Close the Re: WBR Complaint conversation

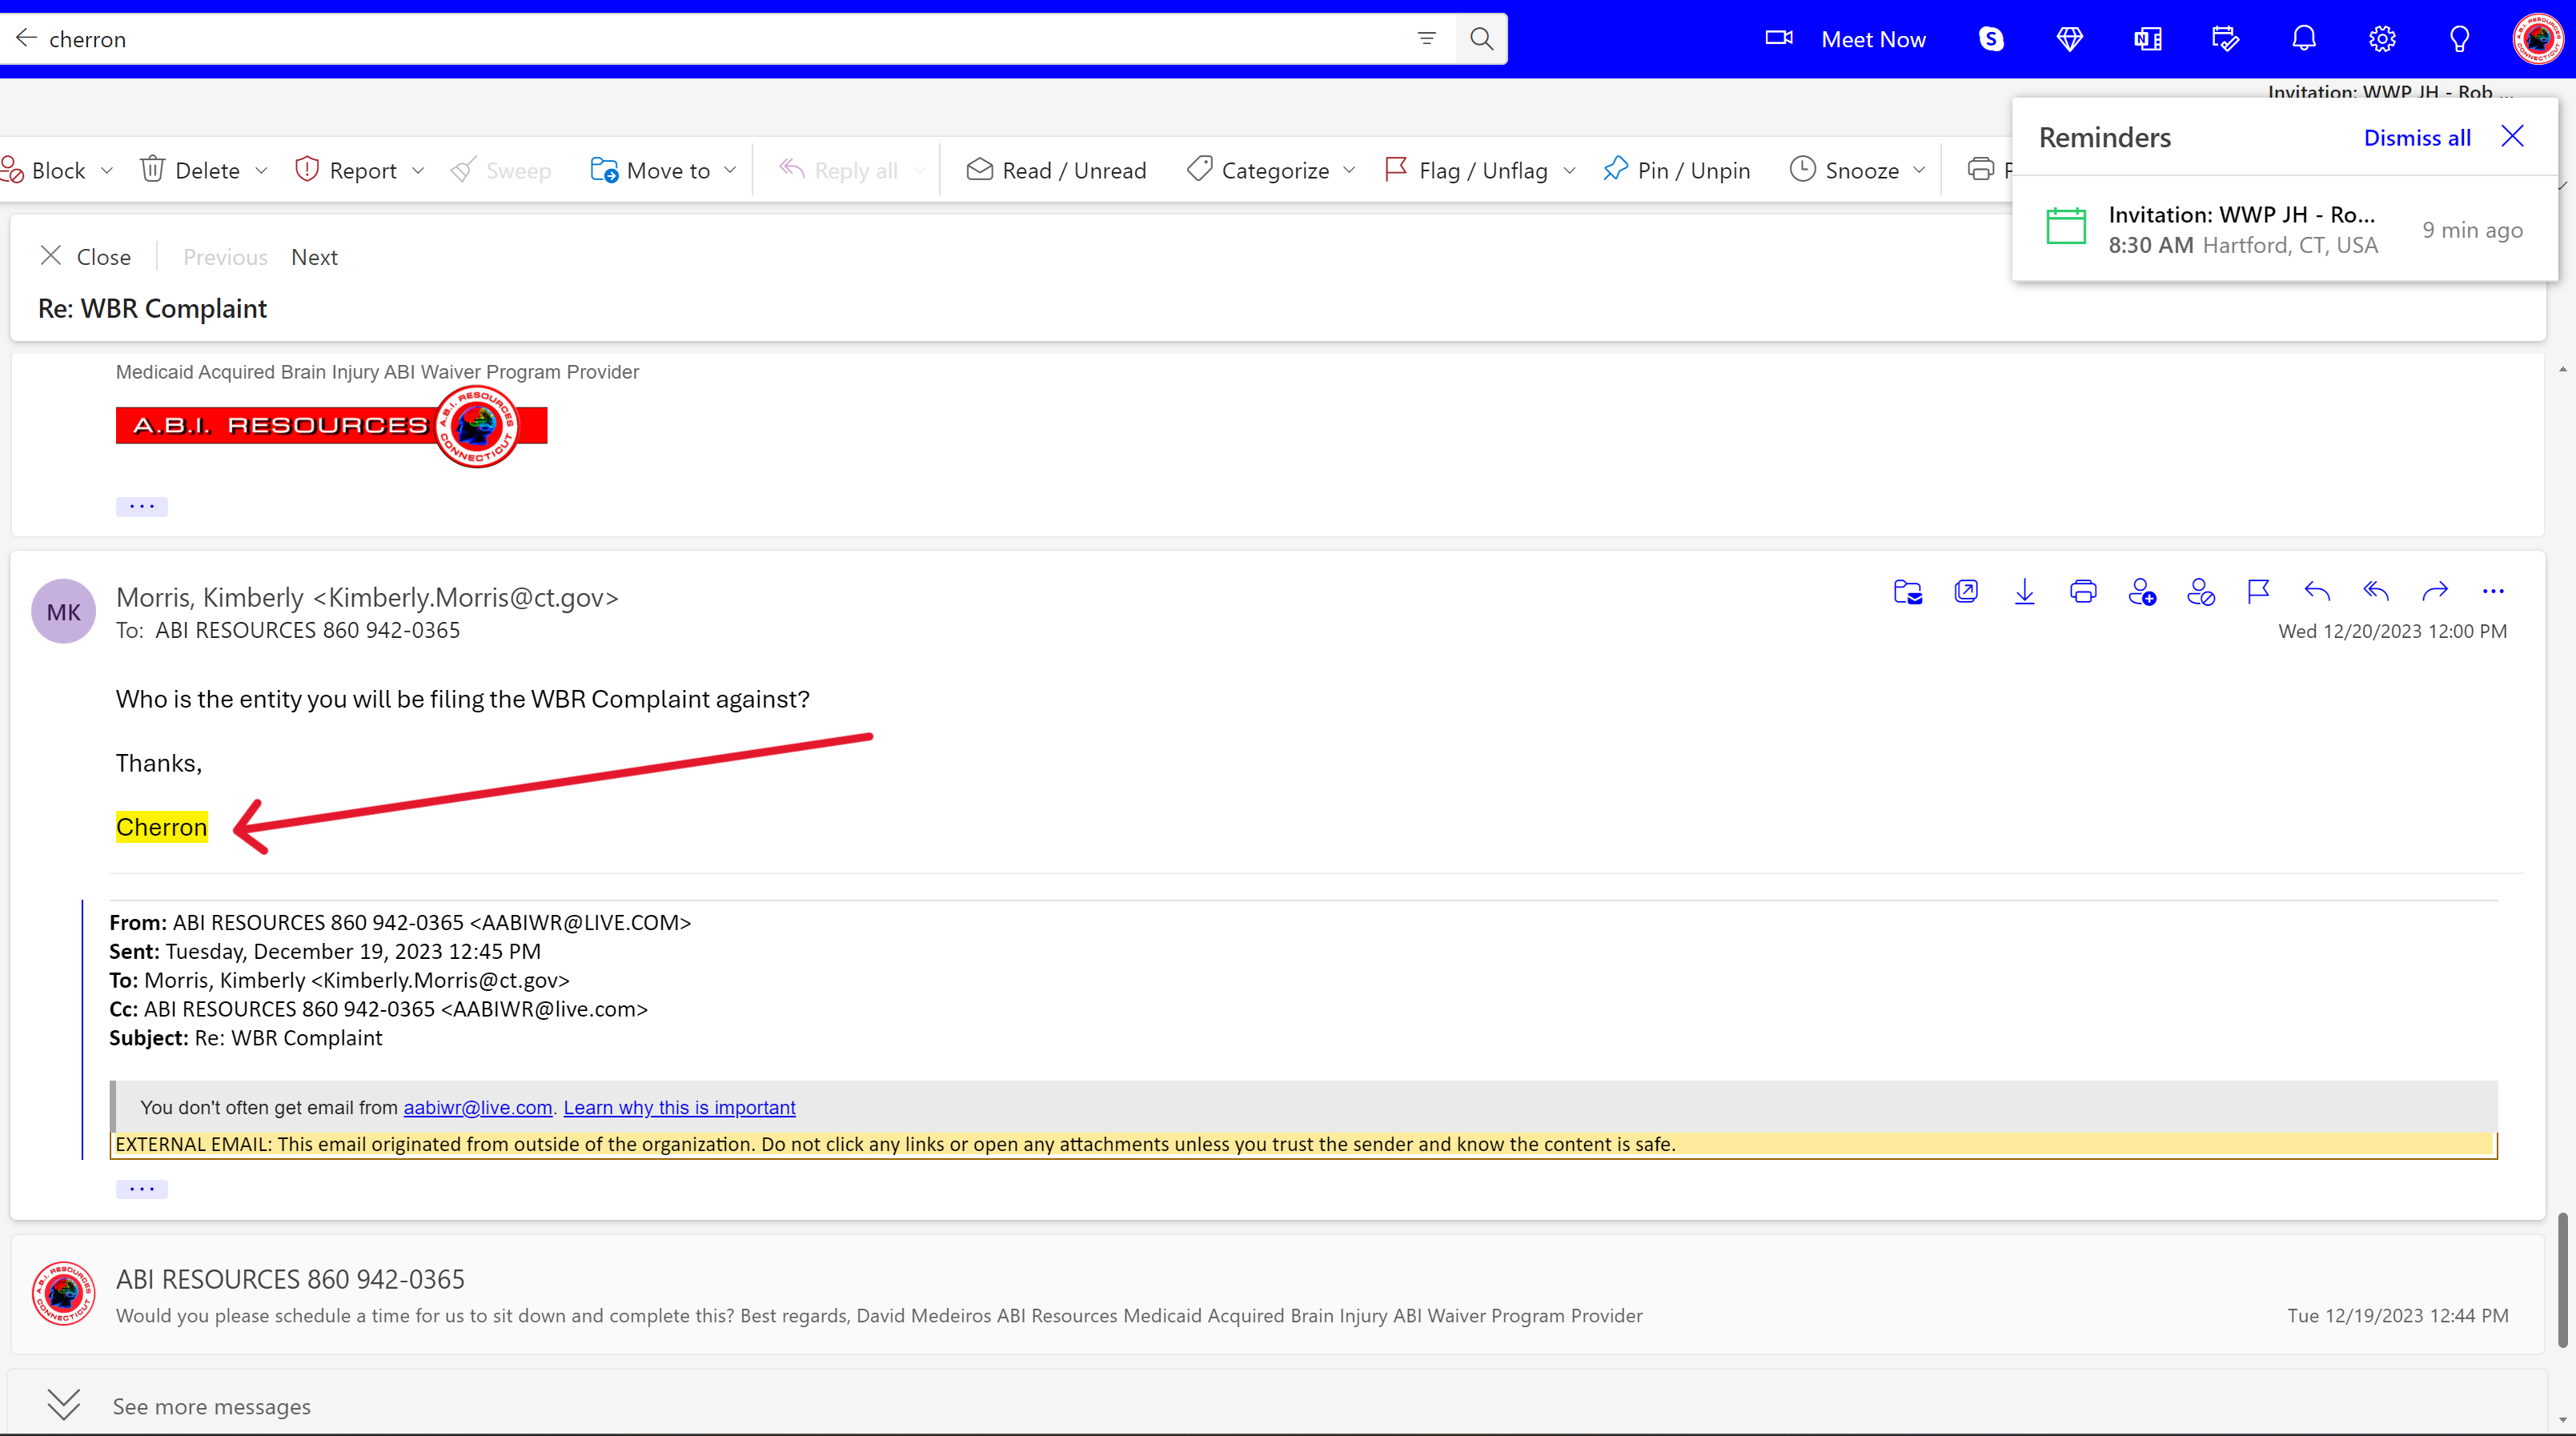86,257
